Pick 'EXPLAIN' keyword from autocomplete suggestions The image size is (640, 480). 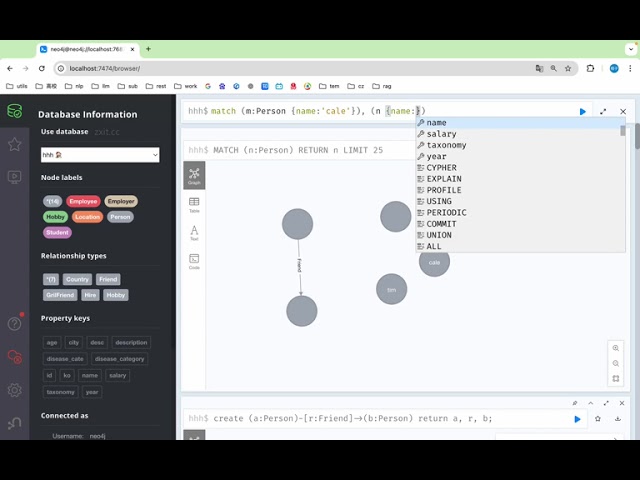coord(443,179)
